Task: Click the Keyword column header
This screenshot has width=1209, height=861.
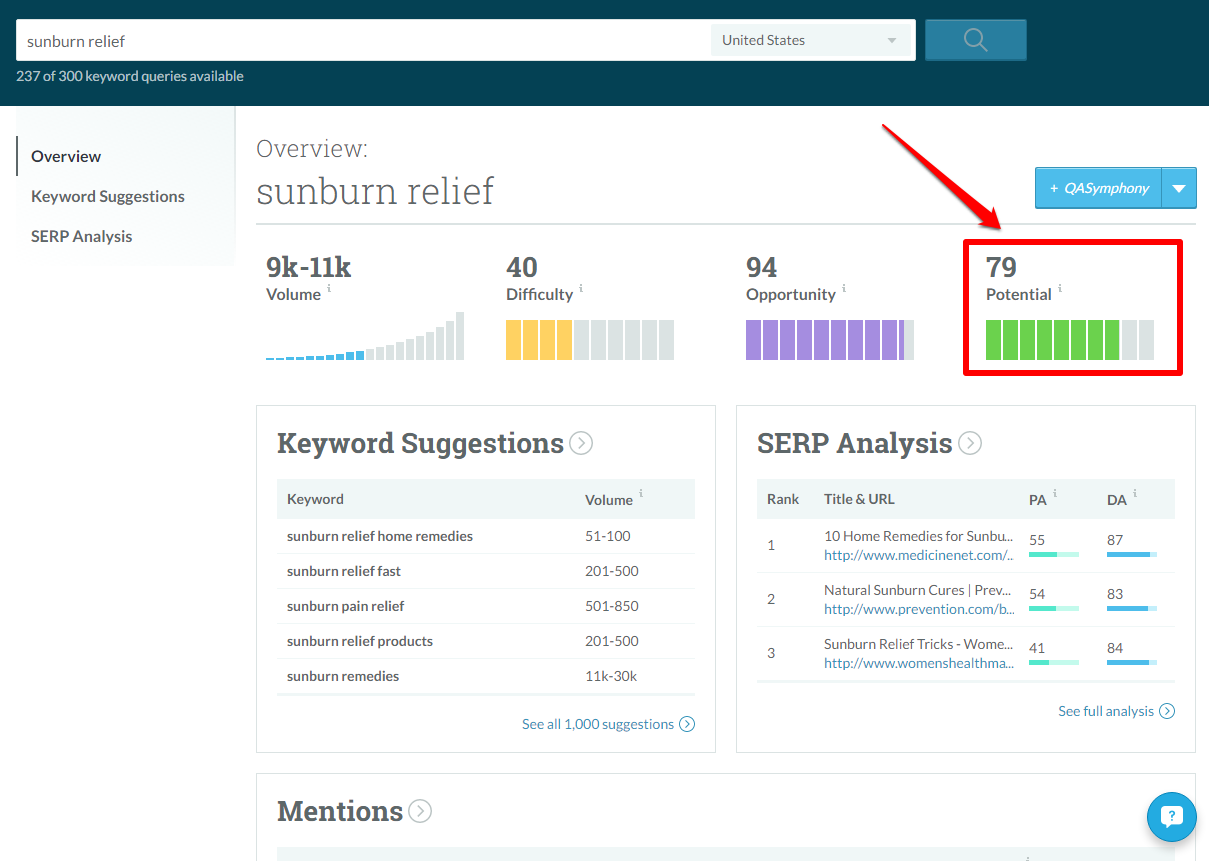Action: coord(315,499)
